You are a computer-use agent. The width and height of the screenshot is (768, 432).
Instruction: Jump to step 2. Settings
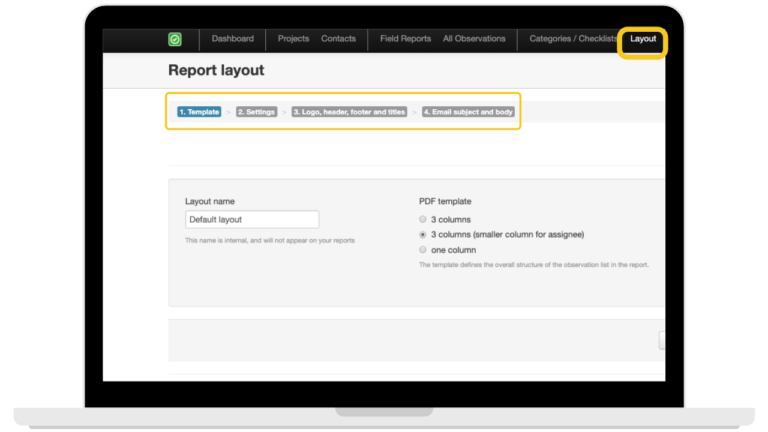(x=257, y=112)
